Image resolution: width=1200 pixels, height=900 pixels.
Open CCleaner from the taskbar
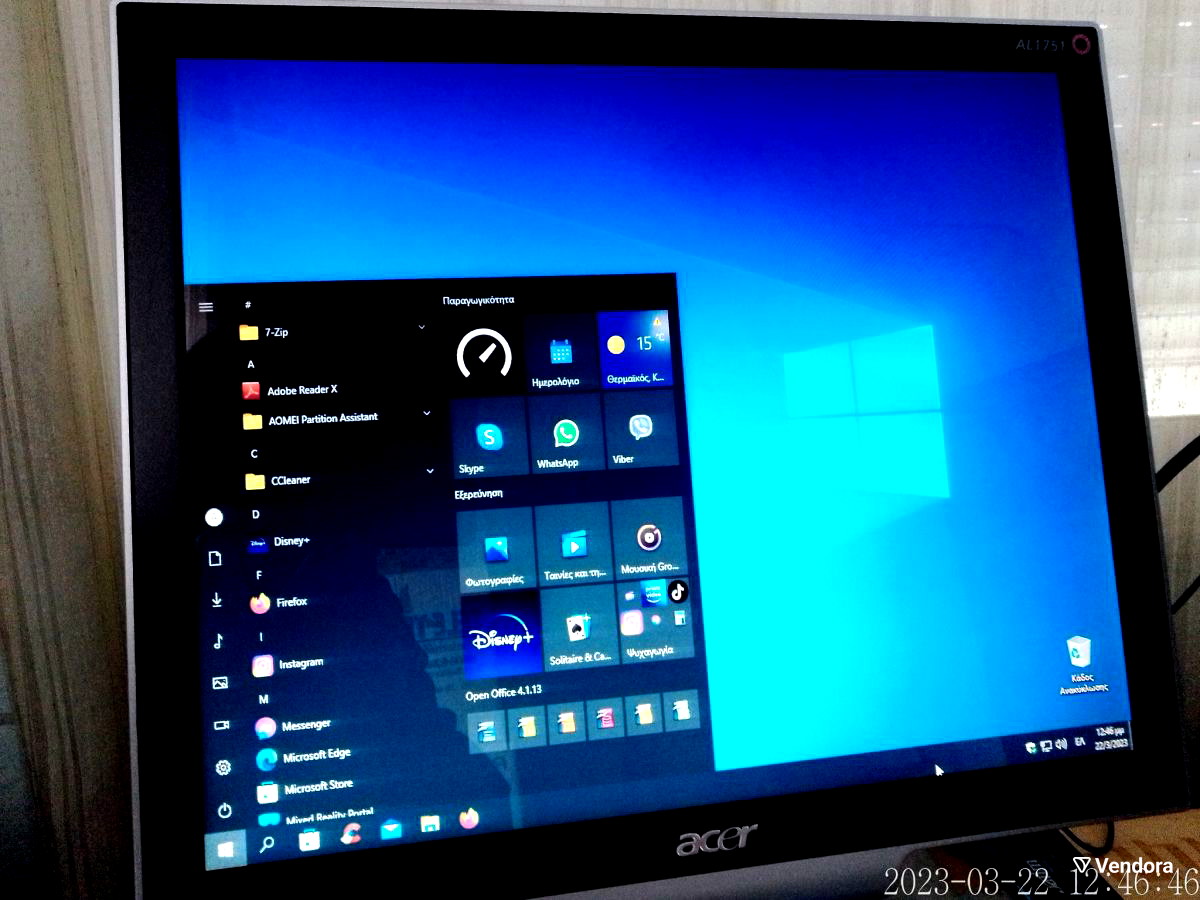350,833
